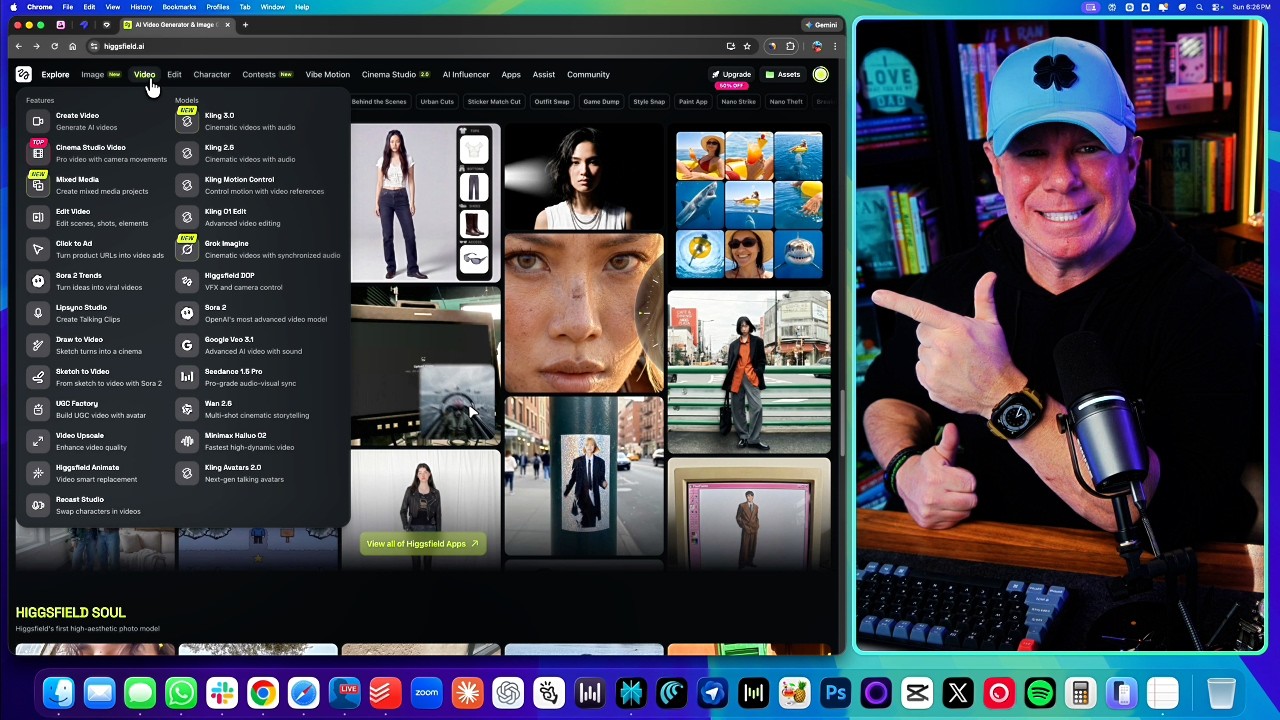Select the Kling 2.6 model entry

coord(261,153)
